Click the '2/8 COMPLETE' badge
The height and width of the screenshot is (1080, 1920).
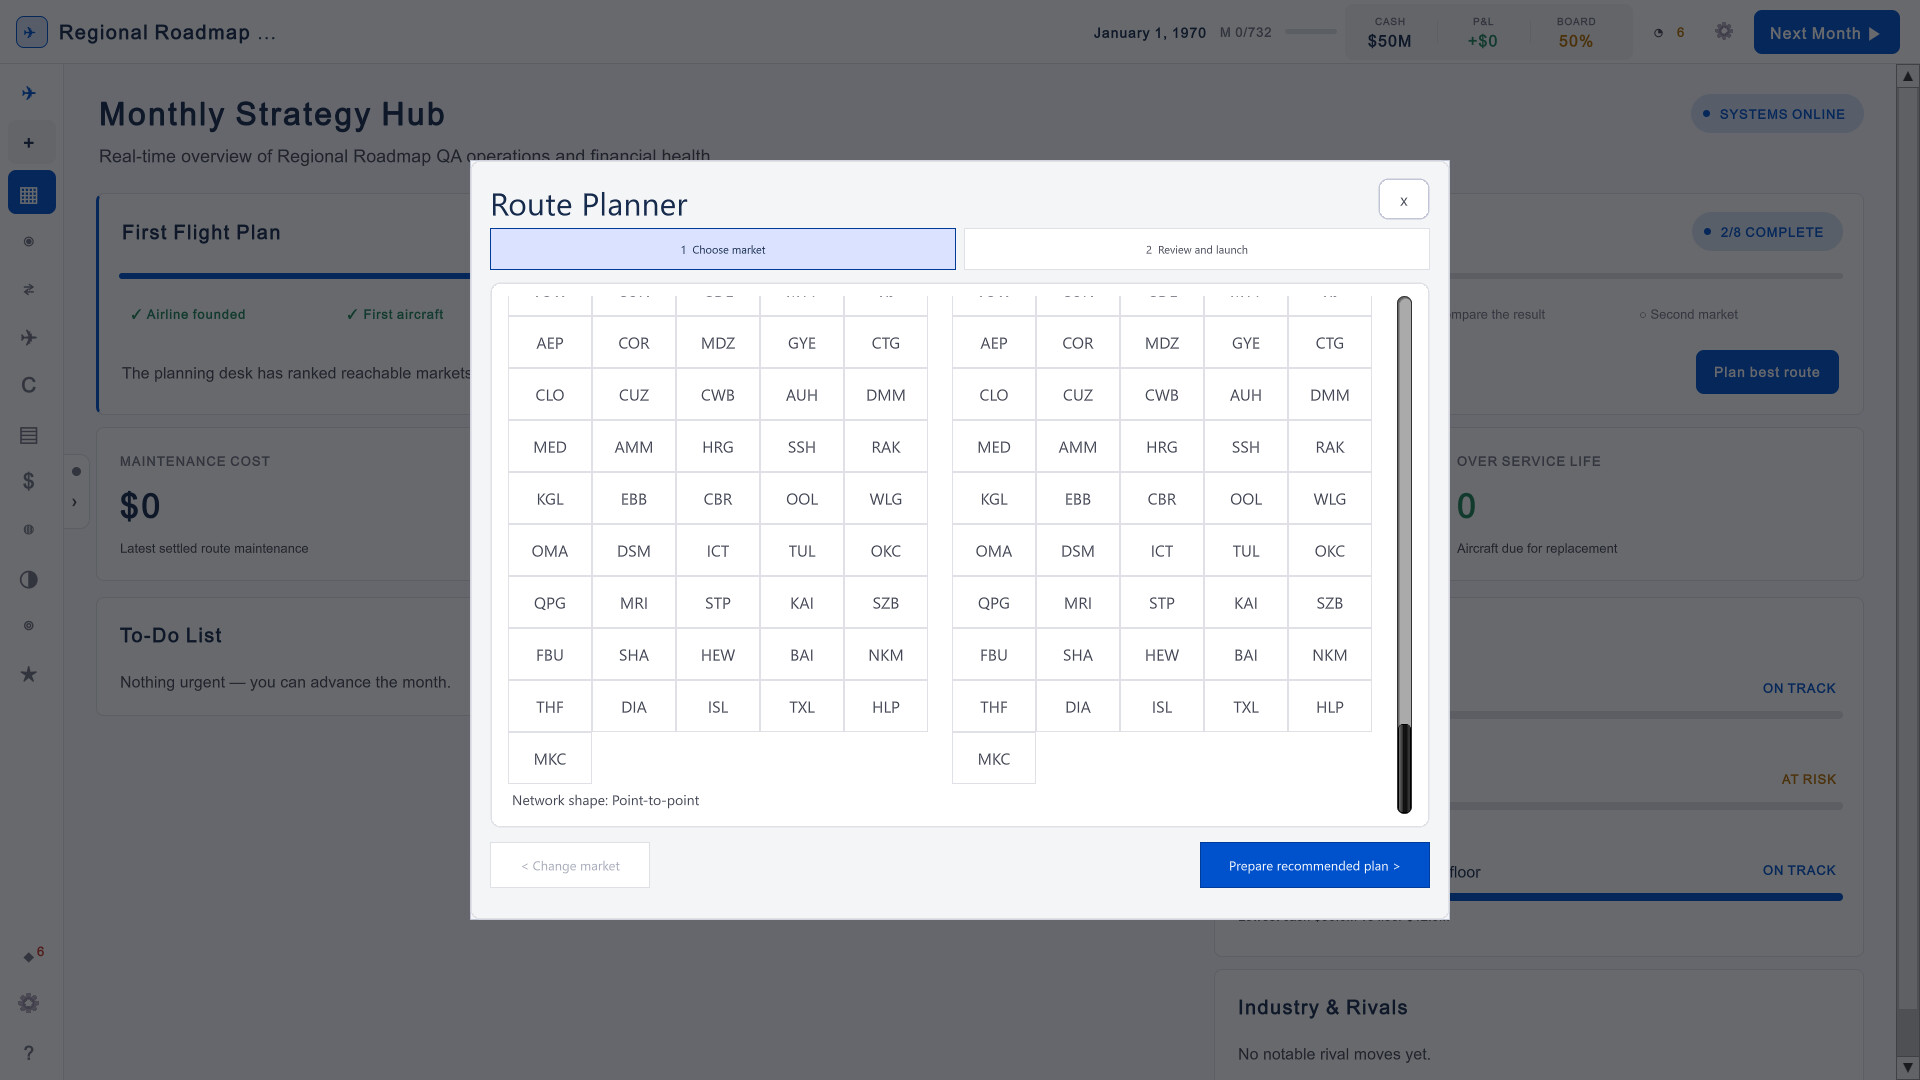coord(1767,232)
